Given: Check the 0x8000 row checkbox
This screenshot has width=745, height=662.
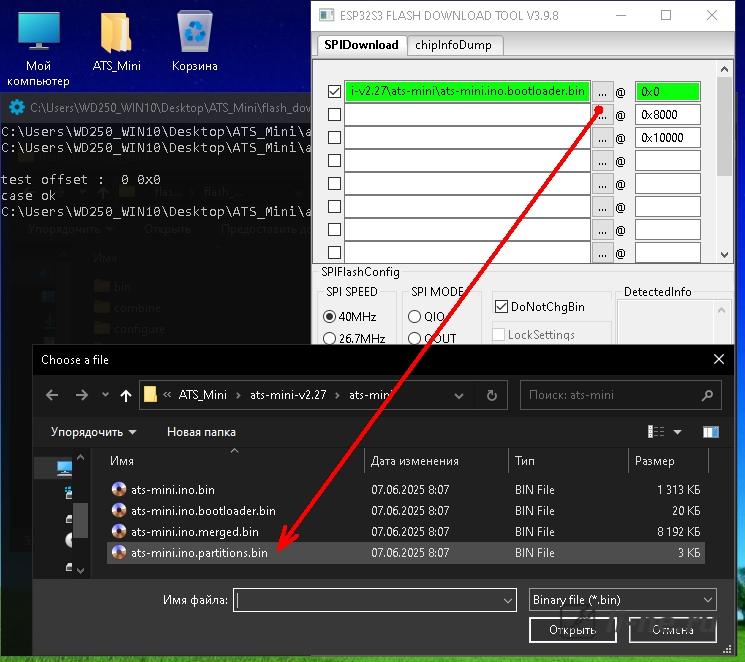Looking at the screenshot, I should [x=334, y=115].
